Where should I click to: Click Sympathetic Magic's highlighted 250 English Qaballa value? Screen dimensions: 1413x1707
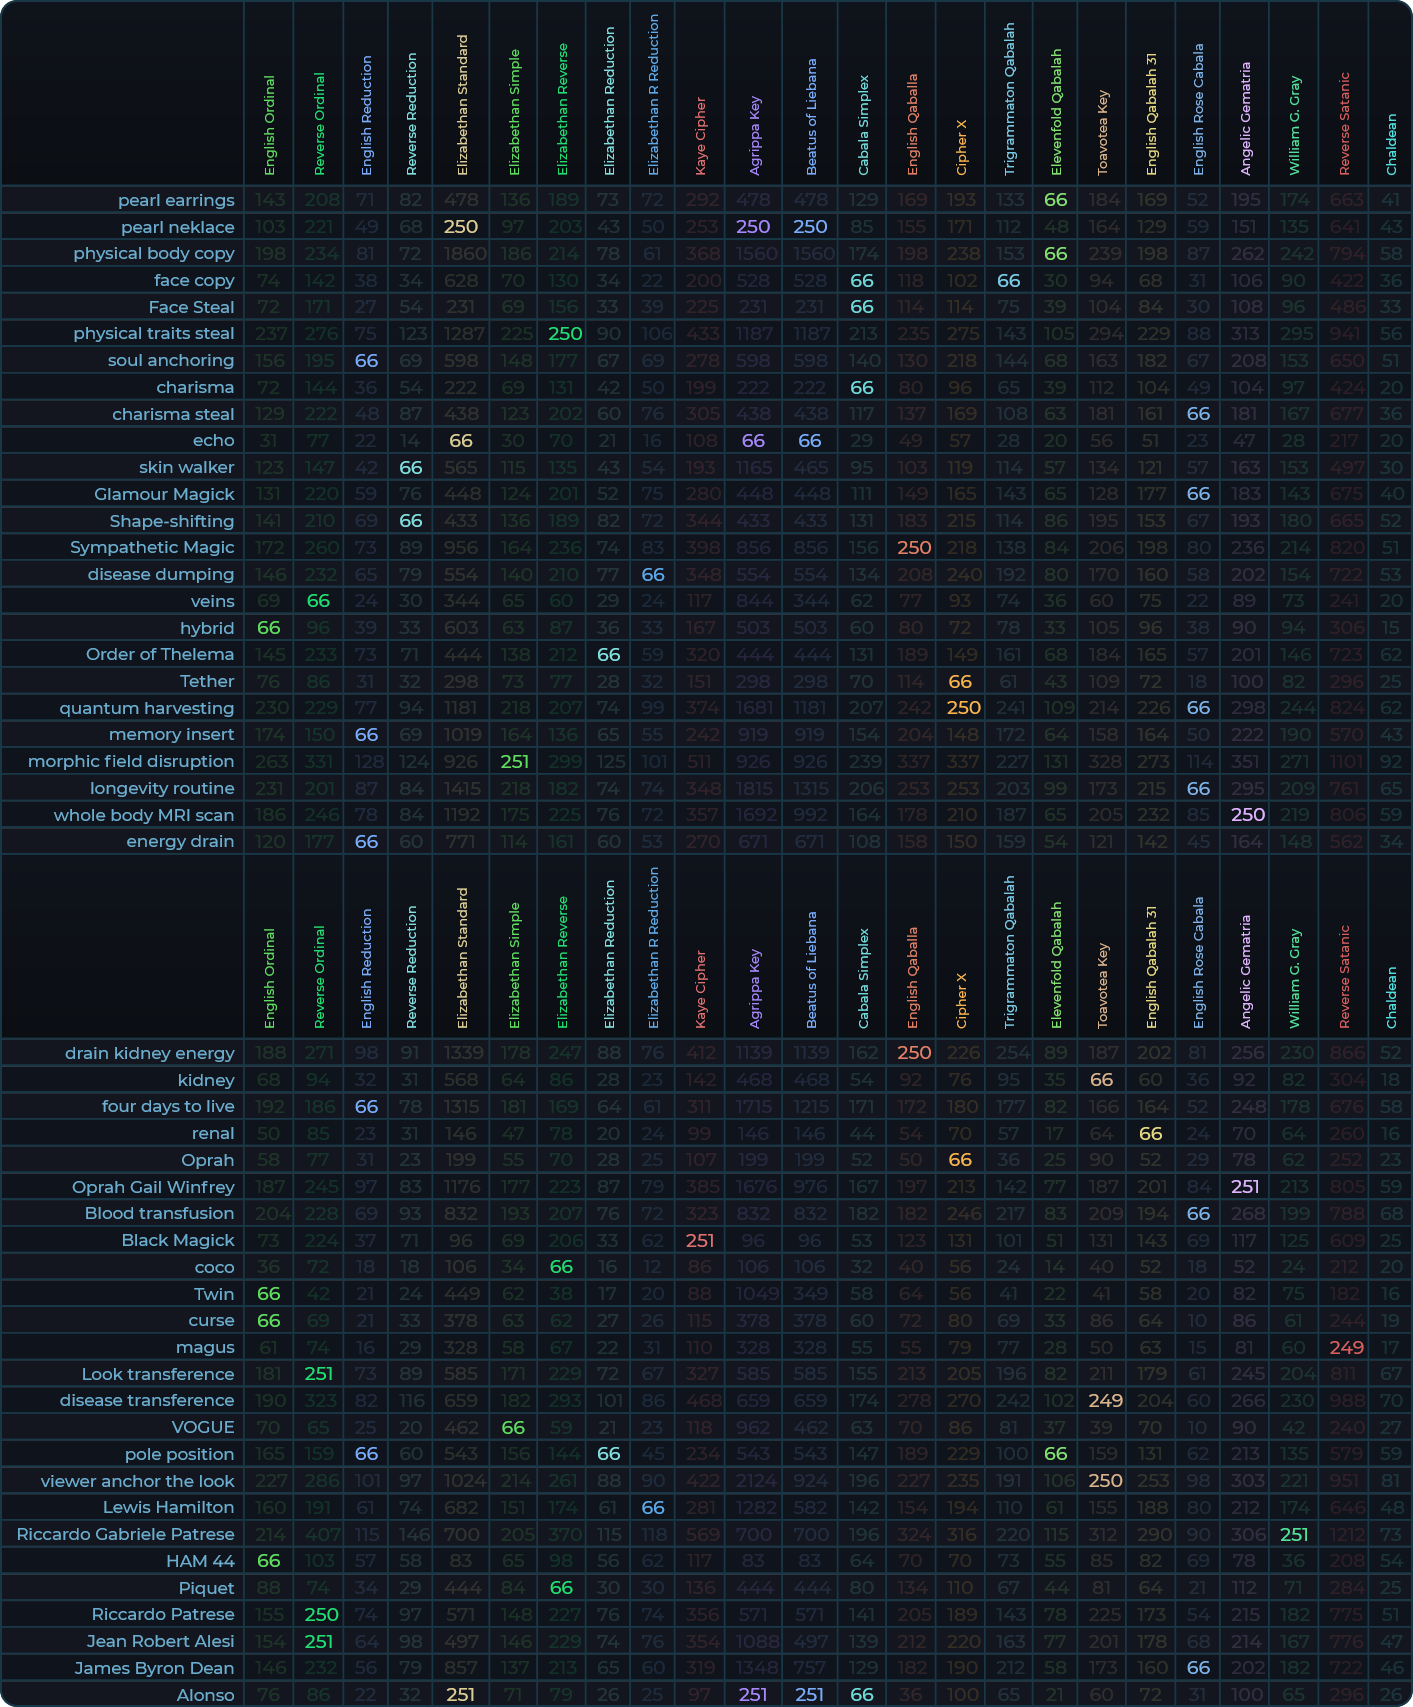[x=914, y=547]
